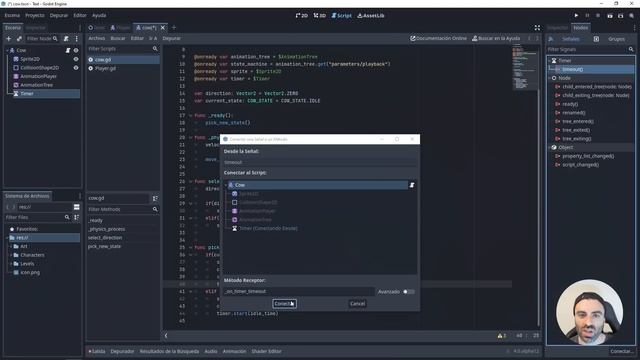This screenshot has width=640, height=360.
Task: Switch to the AssetLib workspace
Action: coord(371,16)
